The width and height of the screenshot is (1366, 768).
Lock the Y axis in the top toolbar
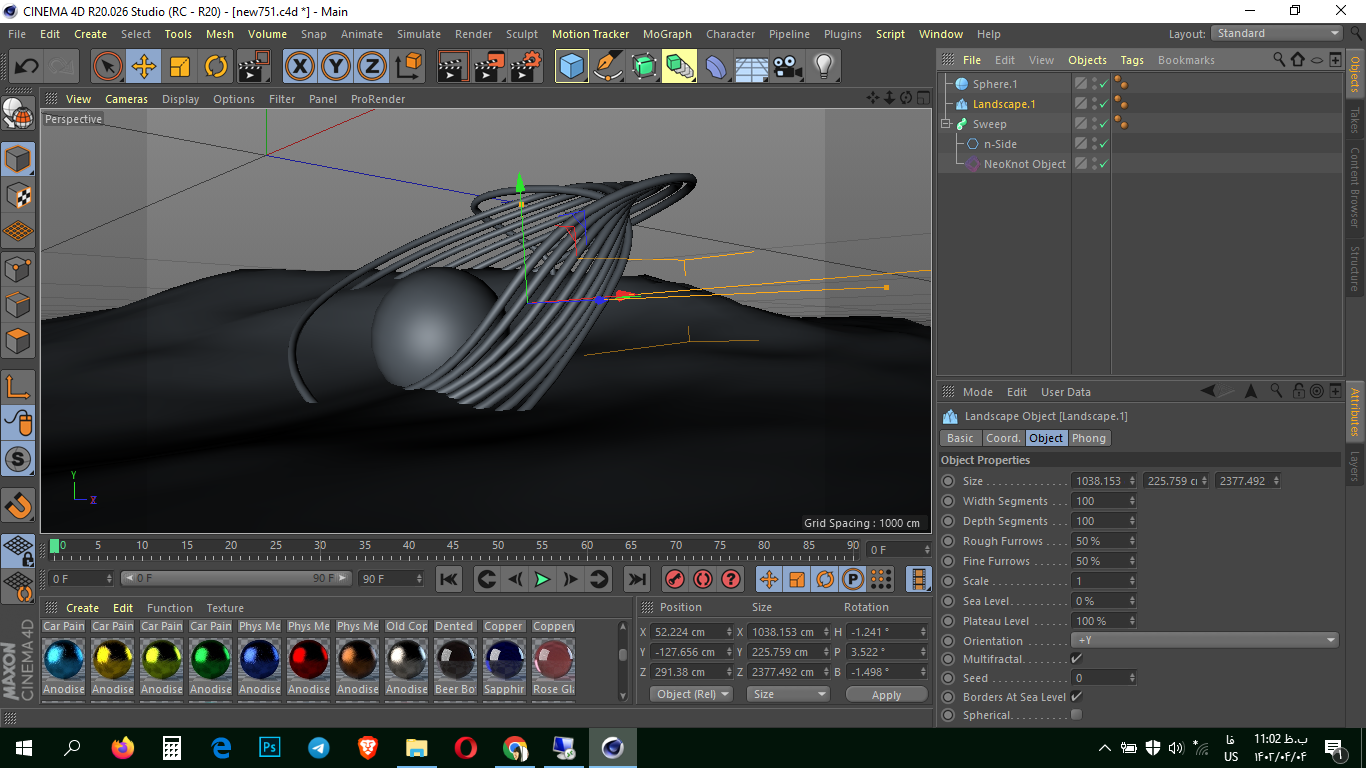pos(336,66)
